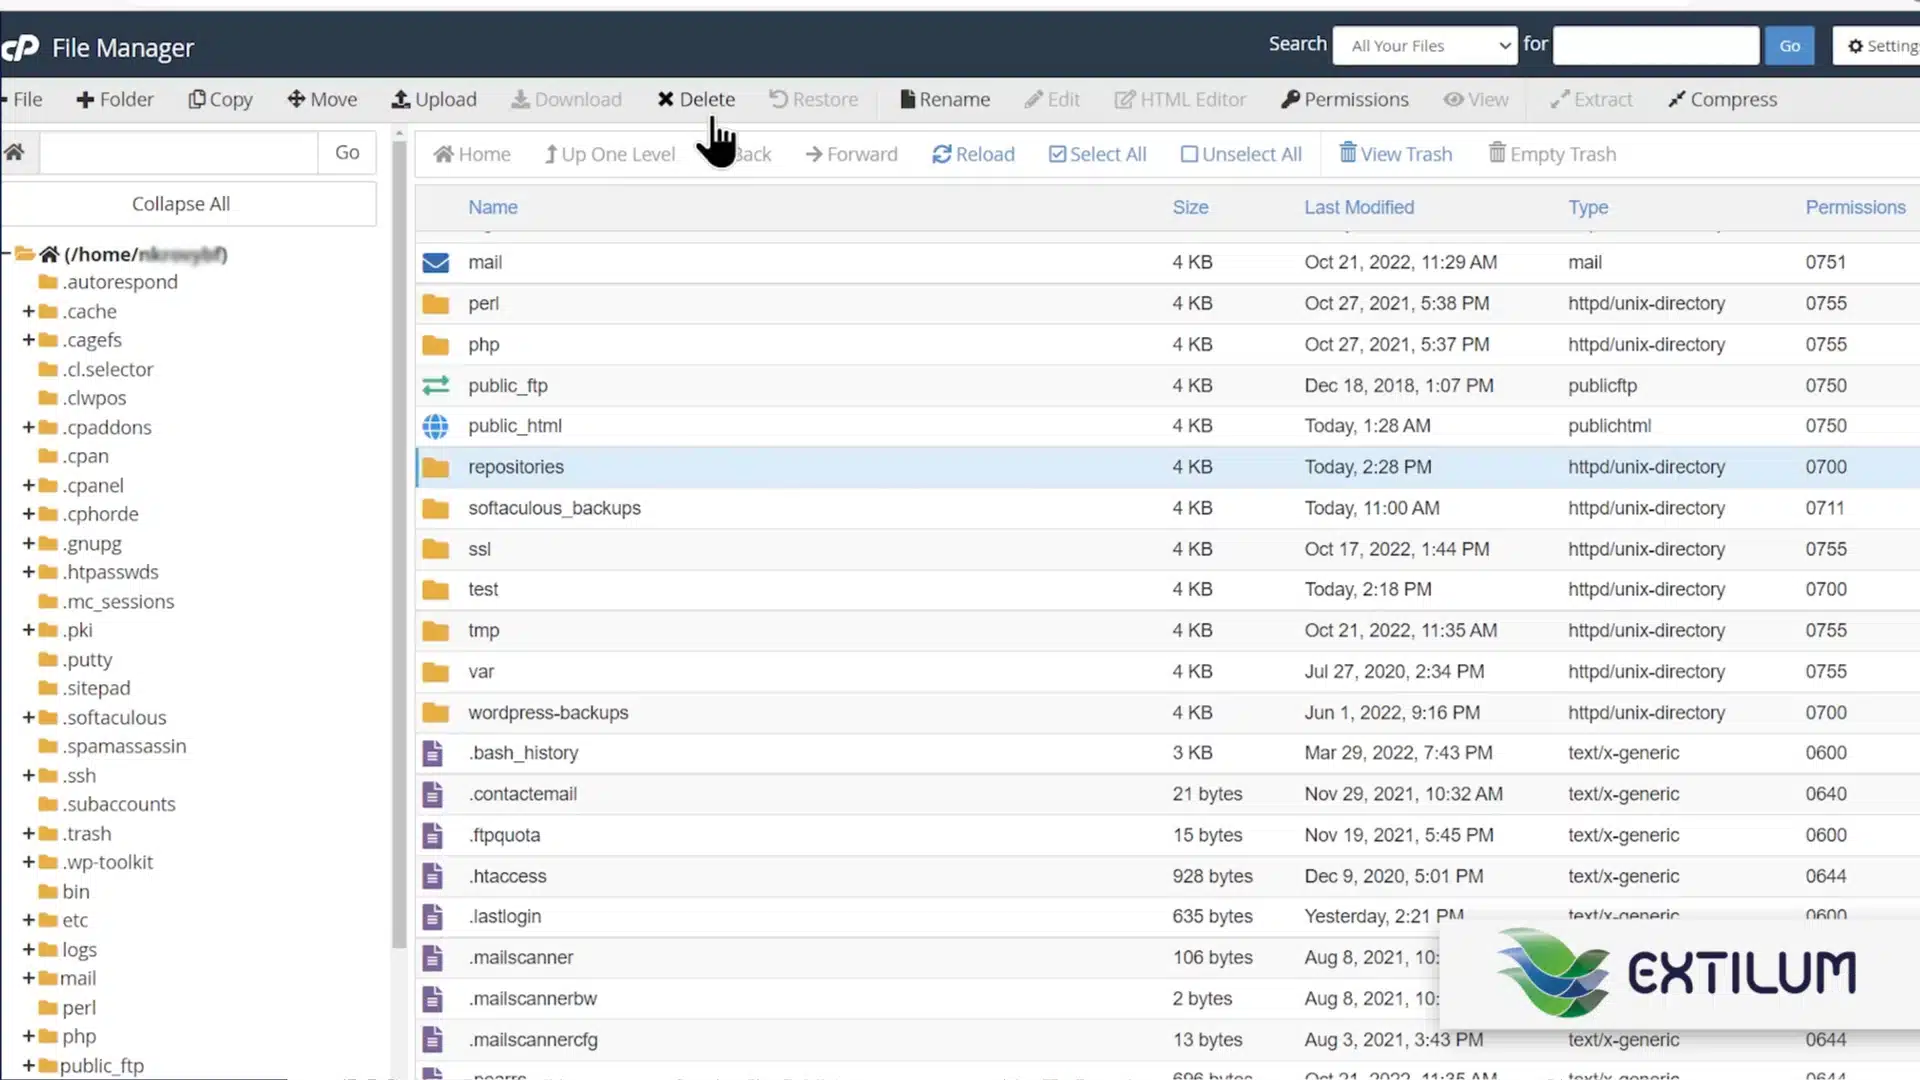Click the public_html globe icon
The width and height of the screenshot is (1920, 1080).
(436, 426)
